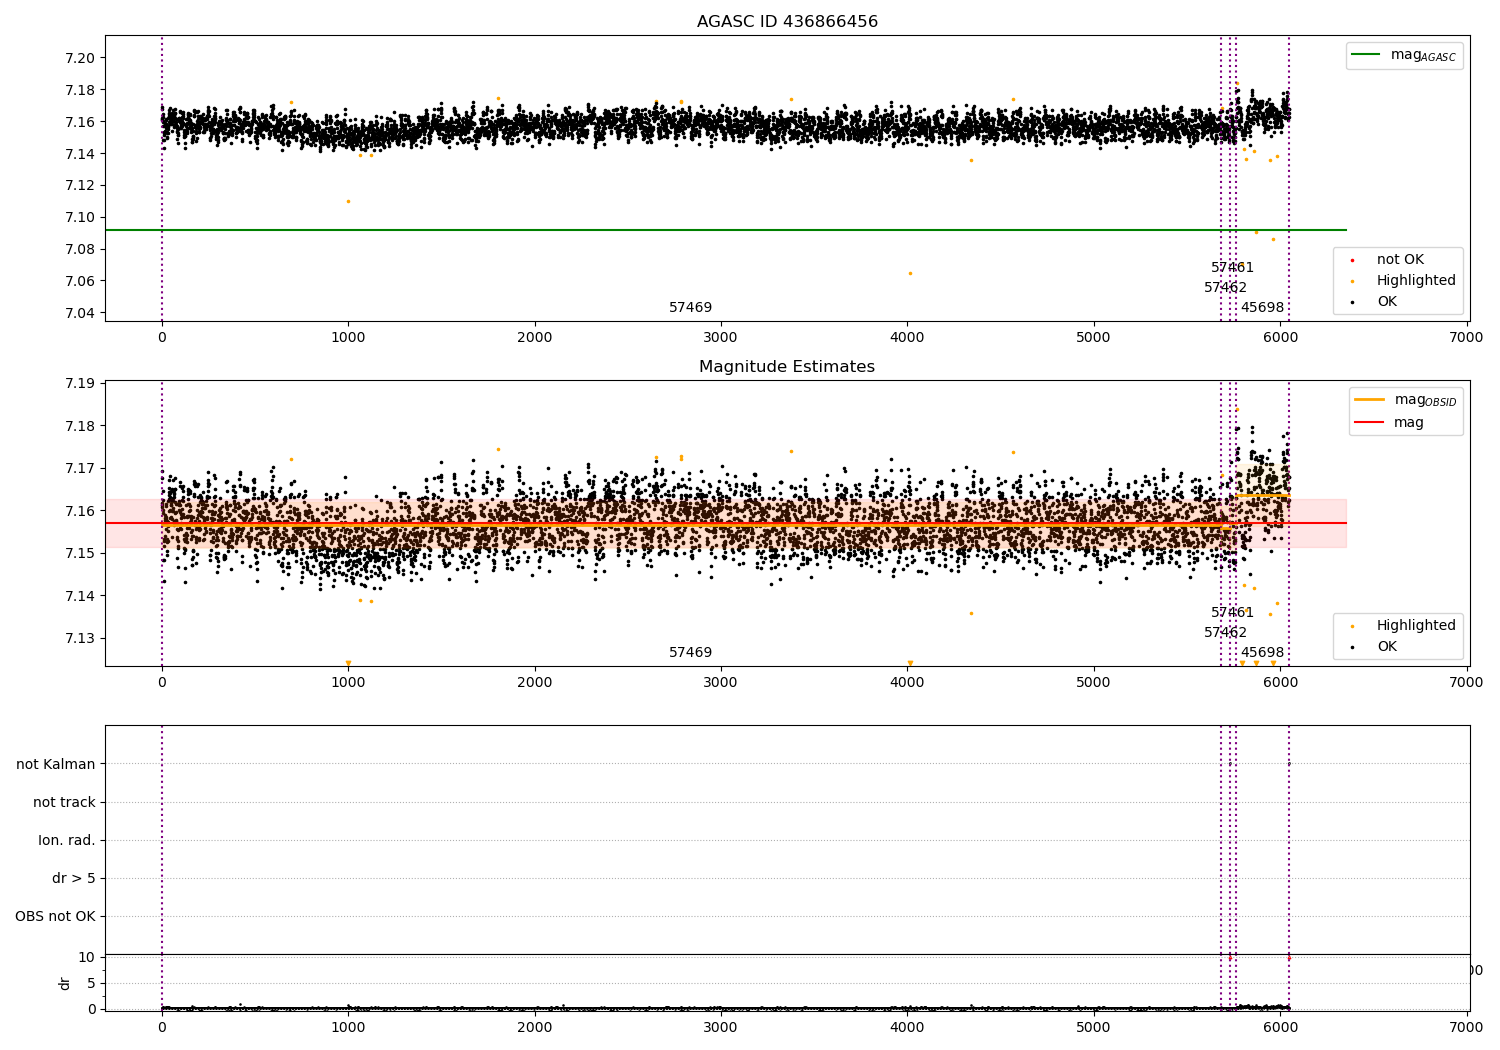Viewport: 1500px width, 1050px height.
Task: Click the 'dr > 5' y-axis label
Action: [74, 878]
